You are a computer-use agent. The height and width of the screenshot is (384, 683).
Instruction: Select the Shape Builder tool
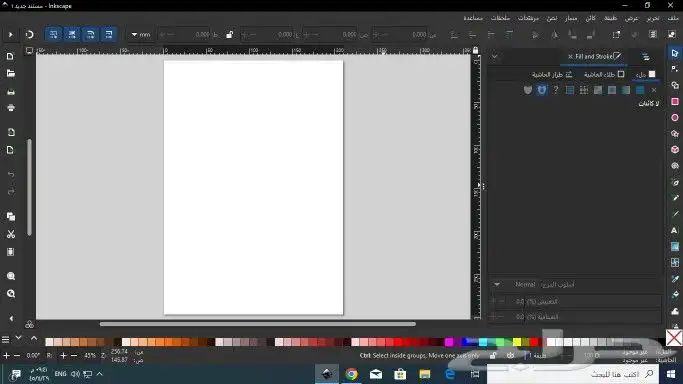(675, 85)
